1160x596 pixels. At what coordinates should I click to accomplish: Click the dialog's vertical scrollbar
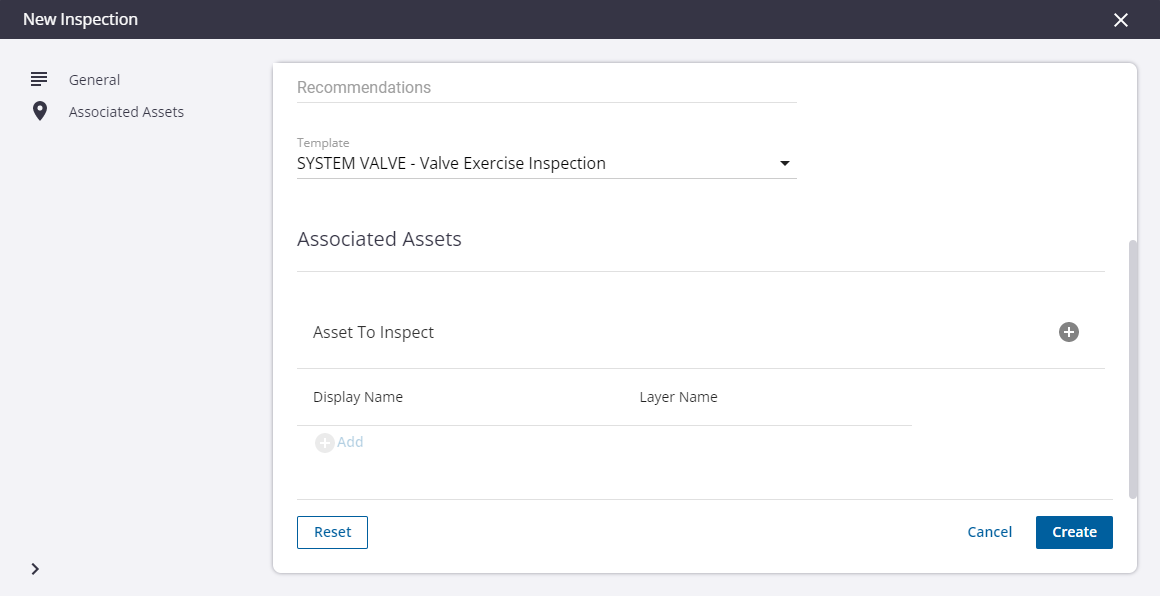point(1133,368)
